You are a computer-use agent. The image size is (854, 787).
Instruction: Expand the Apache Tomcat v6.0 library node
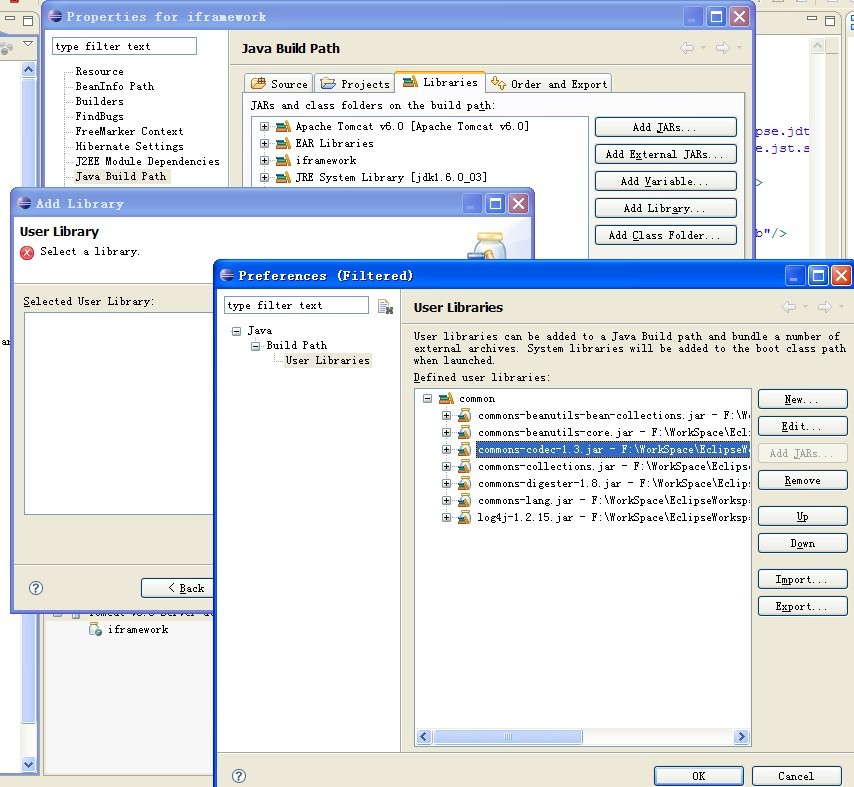click(265, 127)
